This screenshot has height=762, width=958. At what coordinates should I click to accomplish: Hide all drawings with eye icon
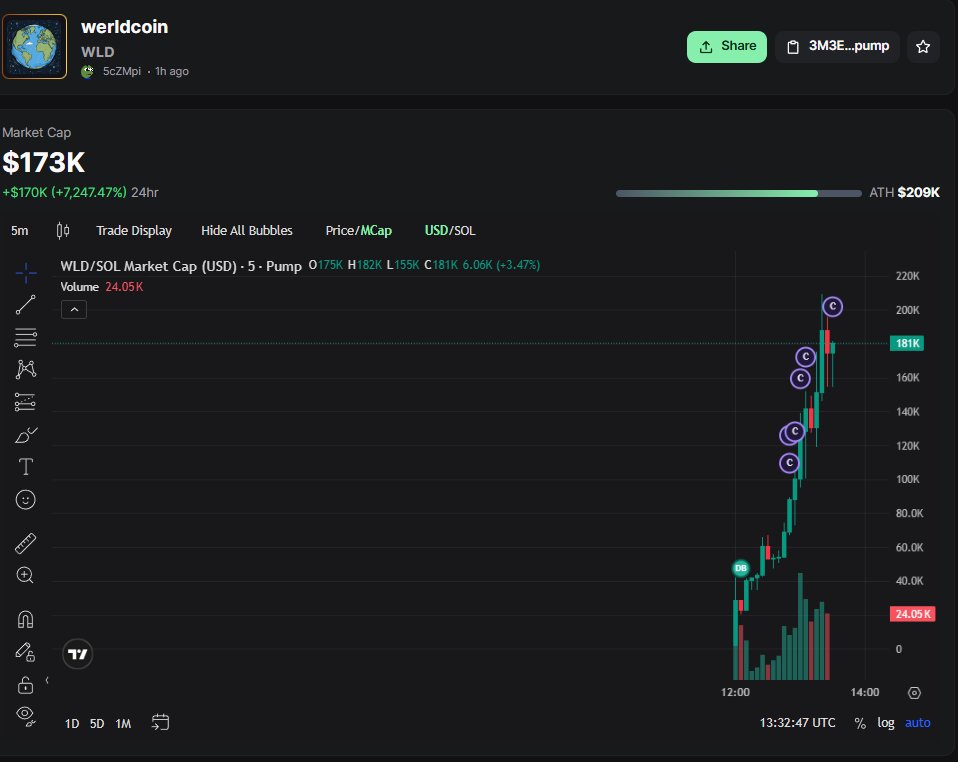(26, 716)
